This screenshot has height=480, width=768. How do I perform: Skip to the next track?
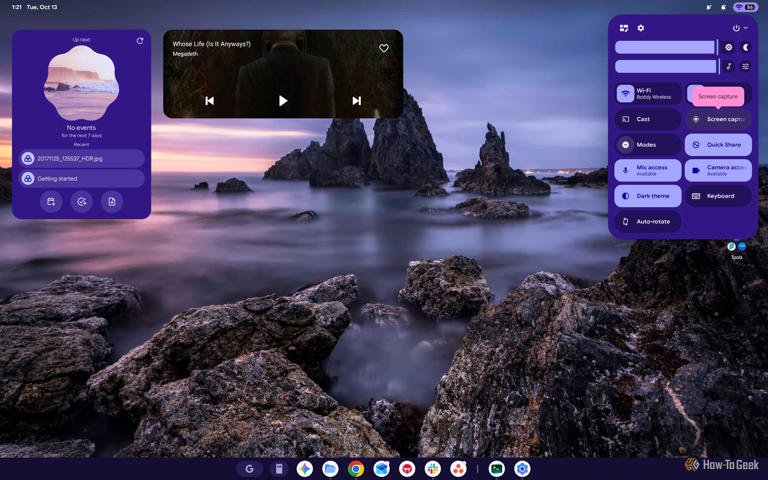point(357,100)
